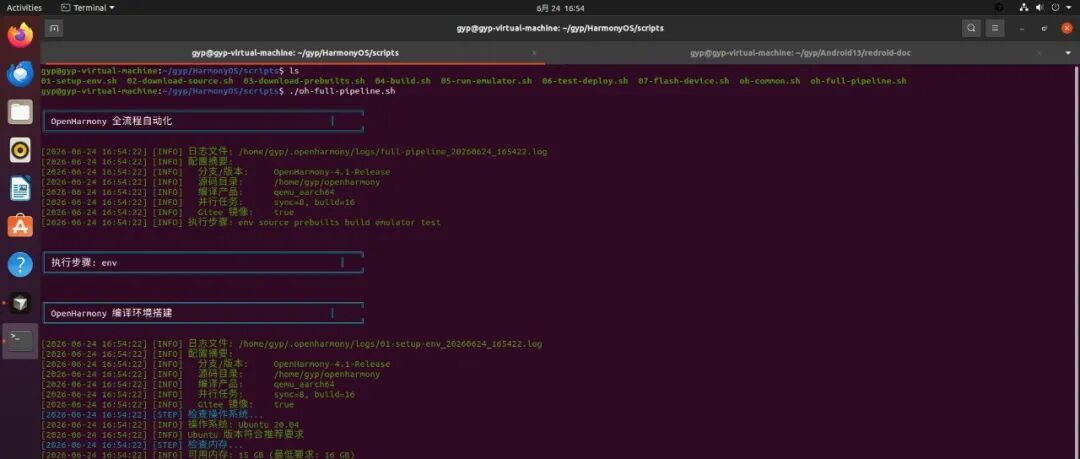Click 03-download-prebuilts.sh in the ls output
Screen dimensions: 1080x459
click(303, 81)
